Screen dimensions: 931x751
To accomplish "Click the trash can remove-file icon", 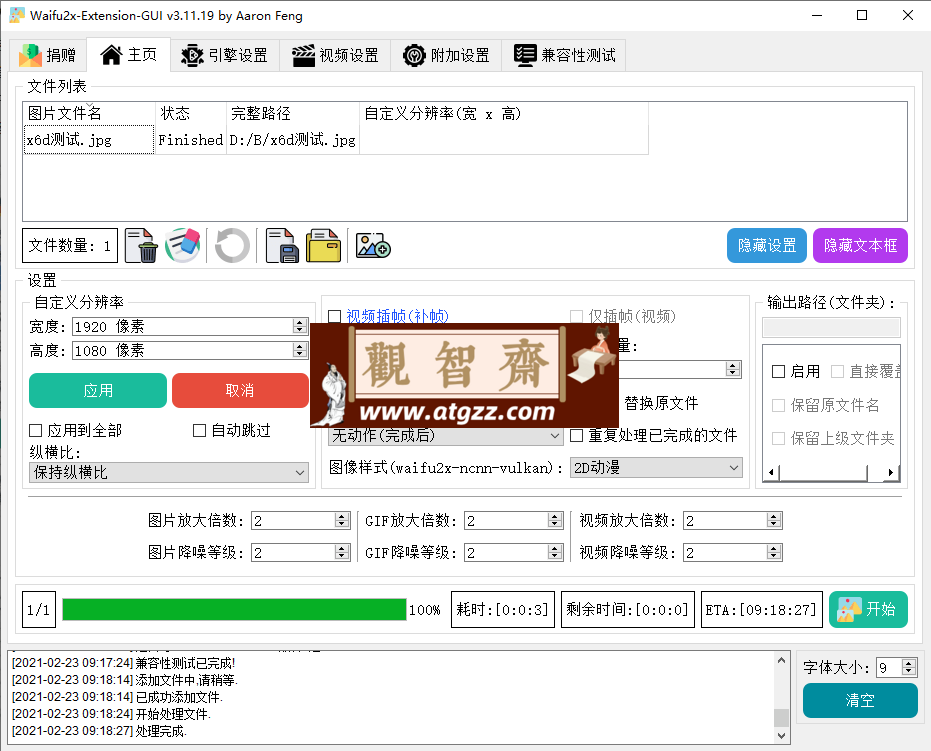I will coord(141,245).
